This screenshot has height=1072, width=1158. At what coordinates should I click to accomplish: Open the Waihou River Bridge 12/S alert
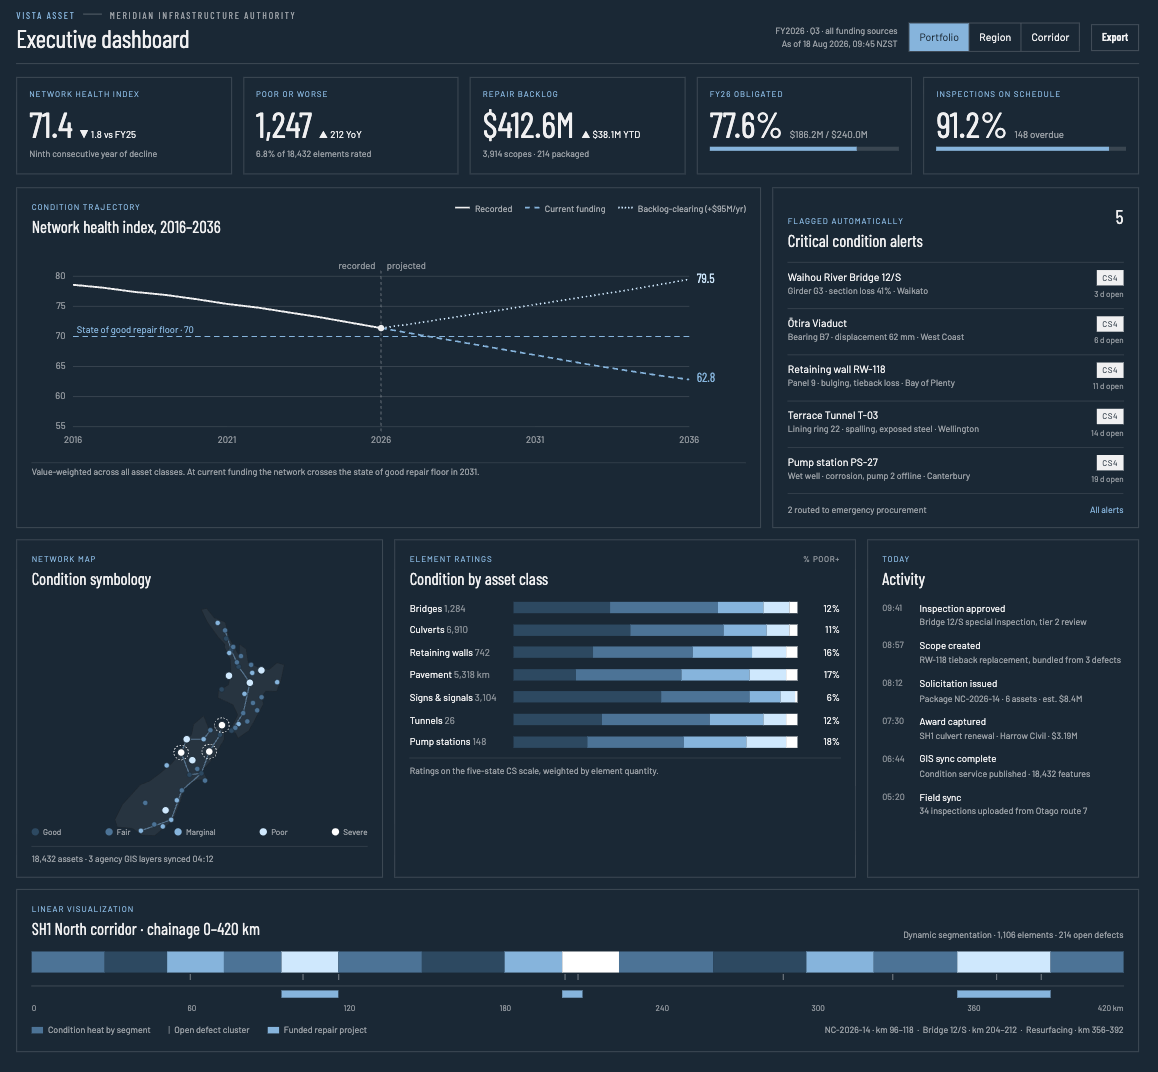coord(955,285)
